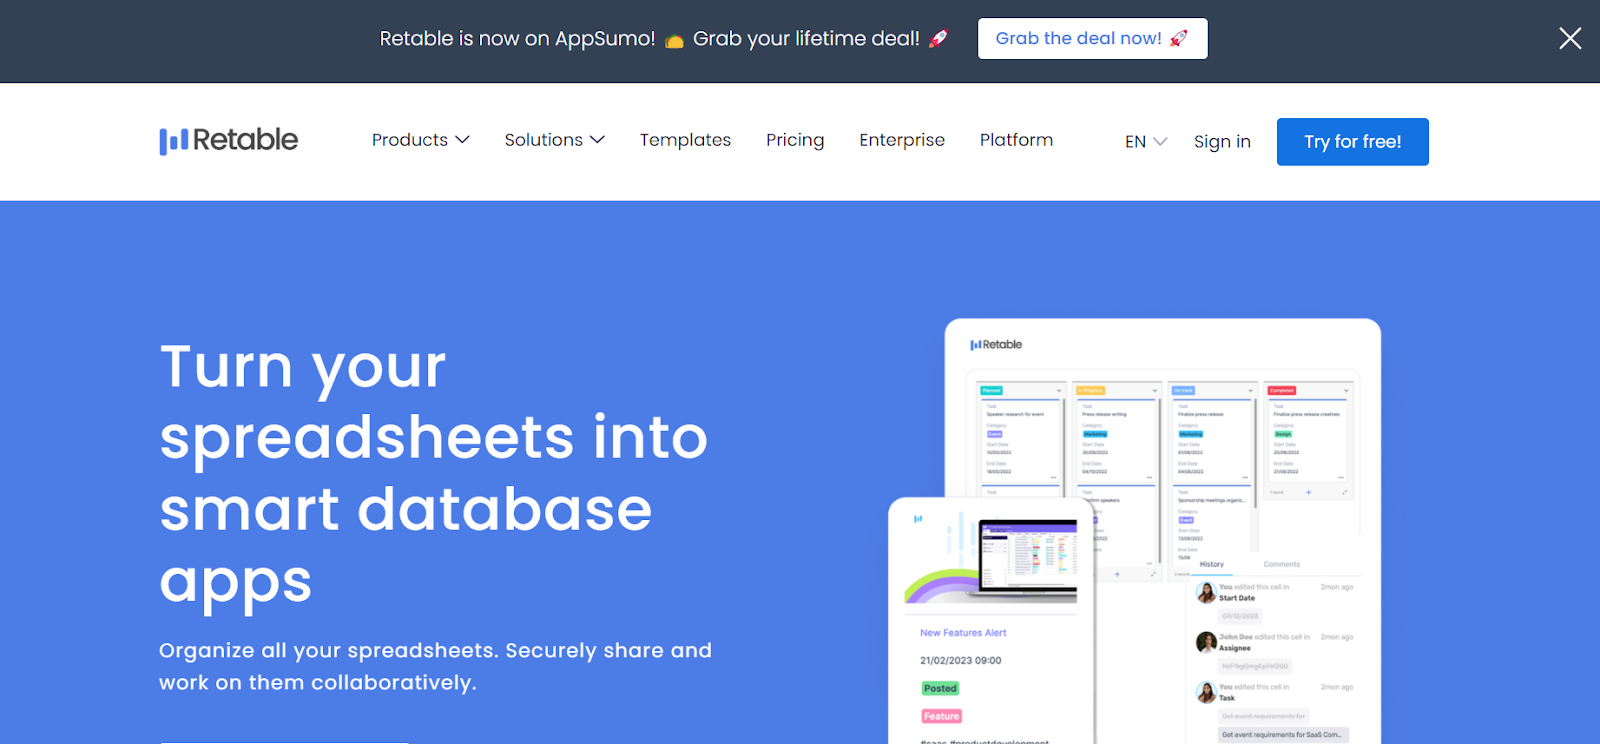Viewport: 1600px width, 744px height.
Task: Click the 'Organize all your spreadsheets' subheading
Action: click(435, 666)
